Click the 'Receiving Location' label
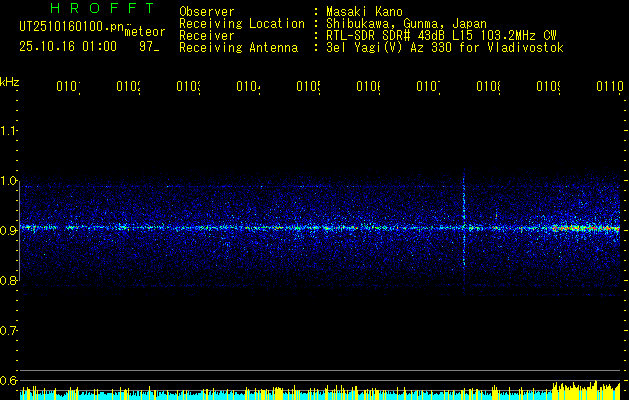Screen dimensions: 629x400 [x=242, y=24]
